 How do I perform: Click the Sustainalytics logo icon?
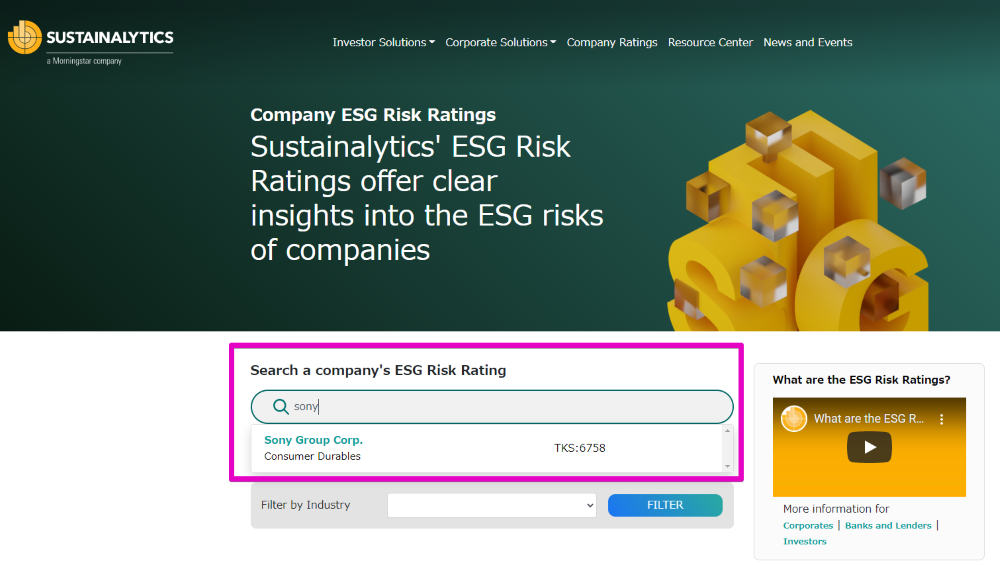[25, 37]
